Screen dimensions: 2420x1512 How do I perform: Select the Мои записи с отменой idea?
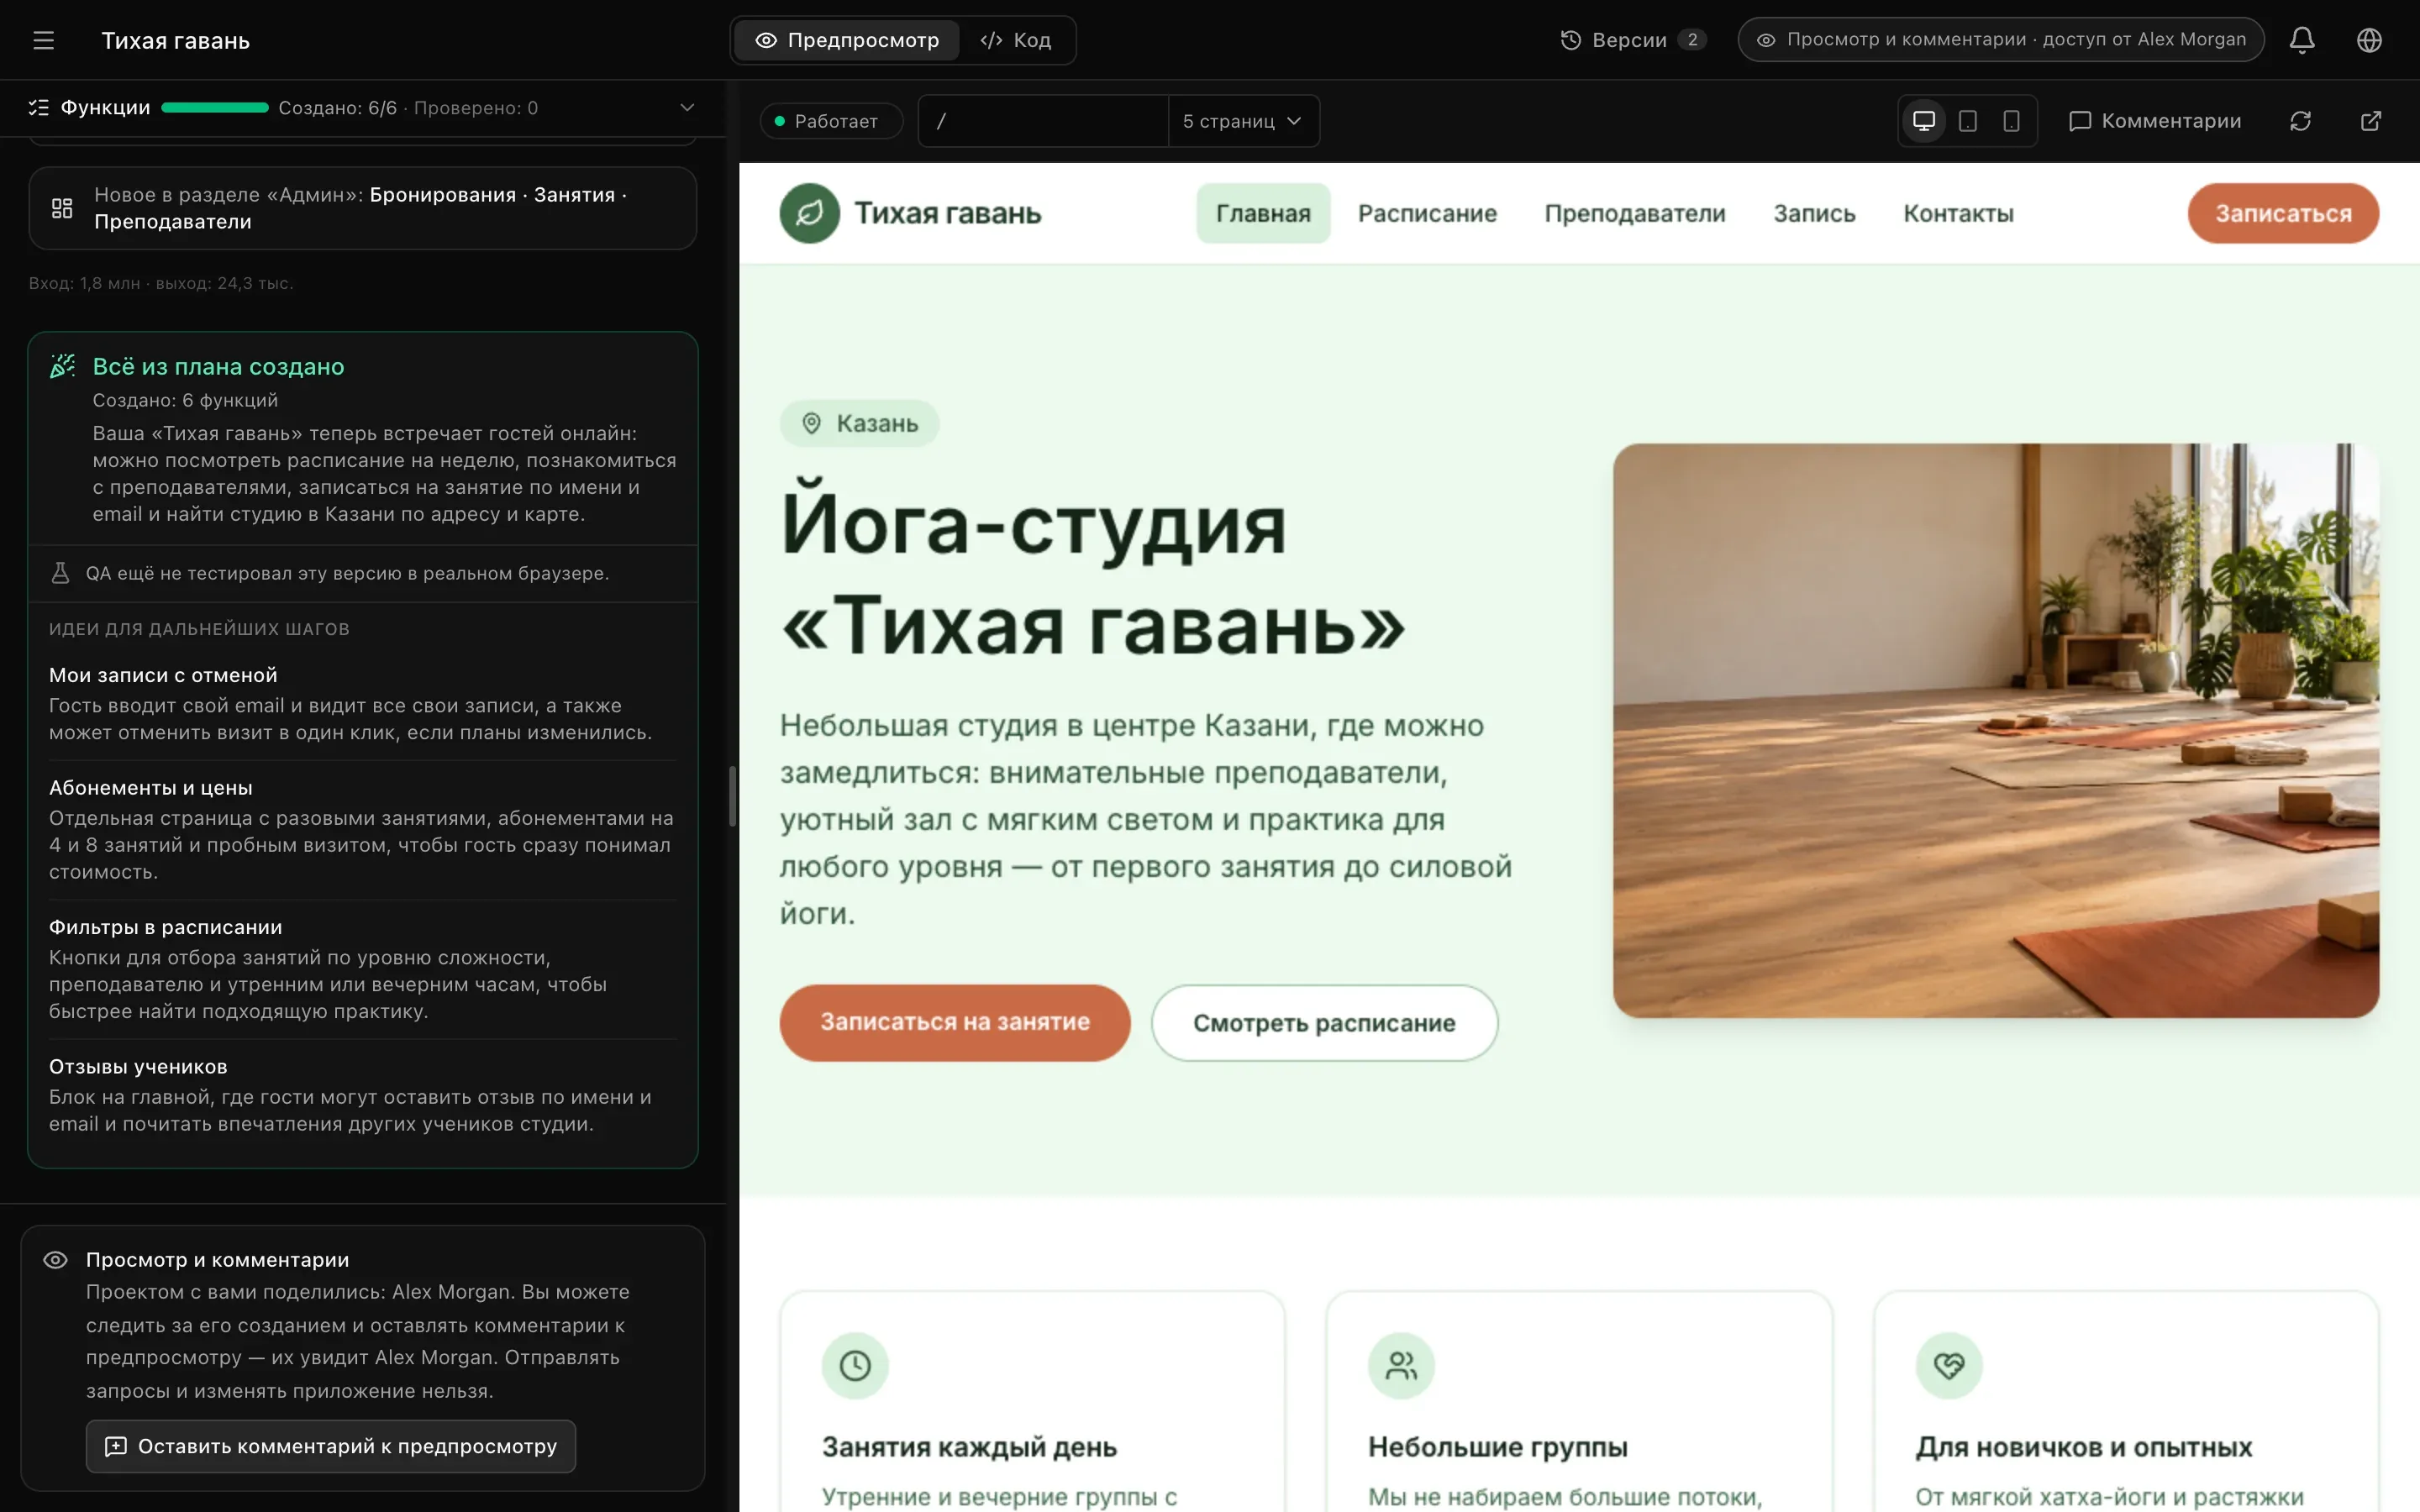click(362, 704)
